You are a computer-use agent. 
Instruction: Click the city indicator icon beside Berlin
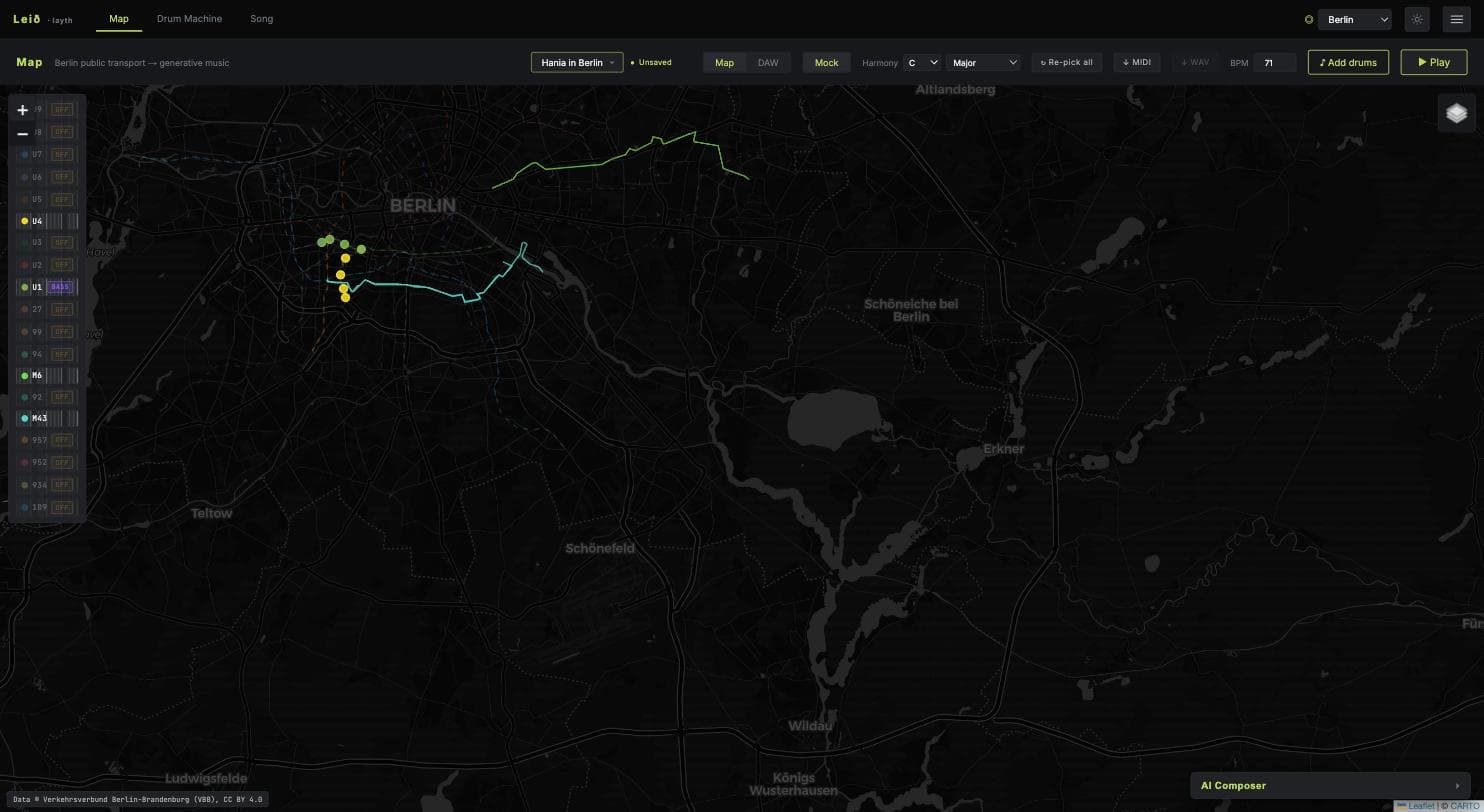pyautogui.click(x=1309, y=19)
